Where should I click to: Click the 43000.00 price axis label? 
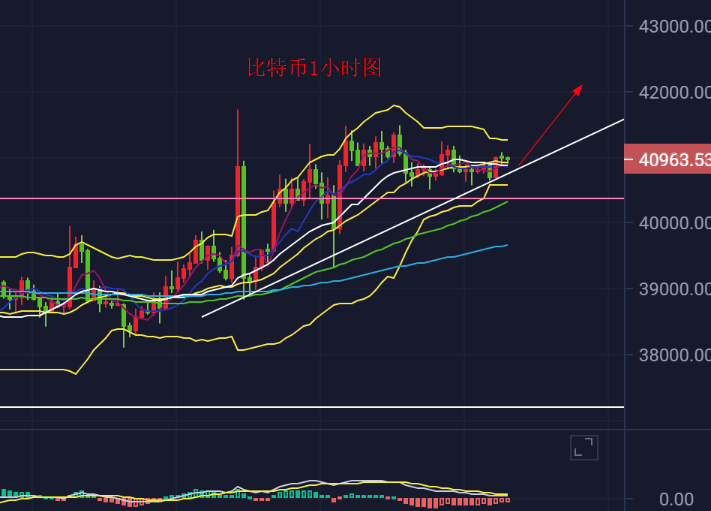675,27
